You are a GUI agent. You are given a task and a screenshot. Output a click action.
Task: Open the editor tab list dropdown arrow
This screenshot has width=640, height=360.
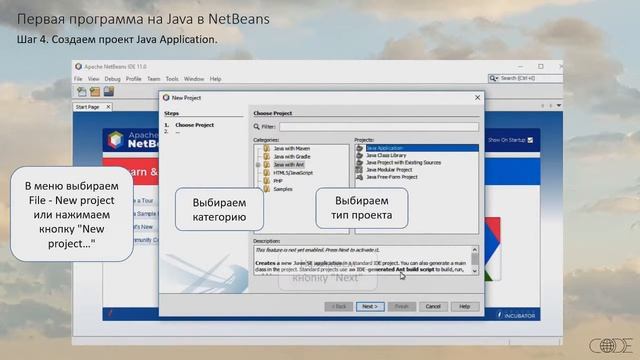(x=559, y=106)
